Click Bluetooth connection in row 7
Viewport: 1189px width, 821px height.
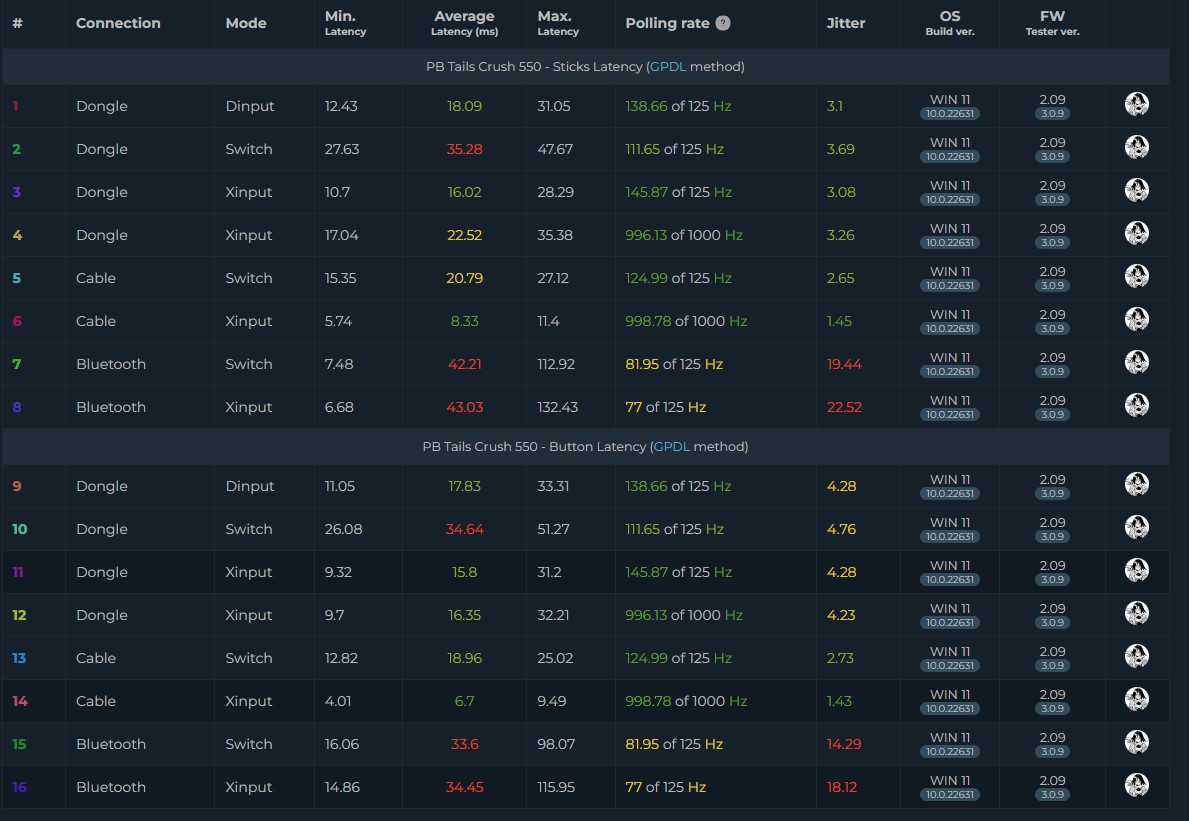coord(111,365)
